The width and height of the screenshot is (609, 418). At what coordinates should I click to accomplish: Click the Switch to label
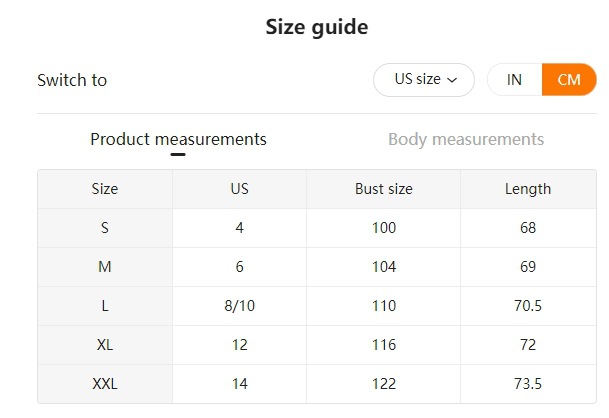[x=72, y=80]
